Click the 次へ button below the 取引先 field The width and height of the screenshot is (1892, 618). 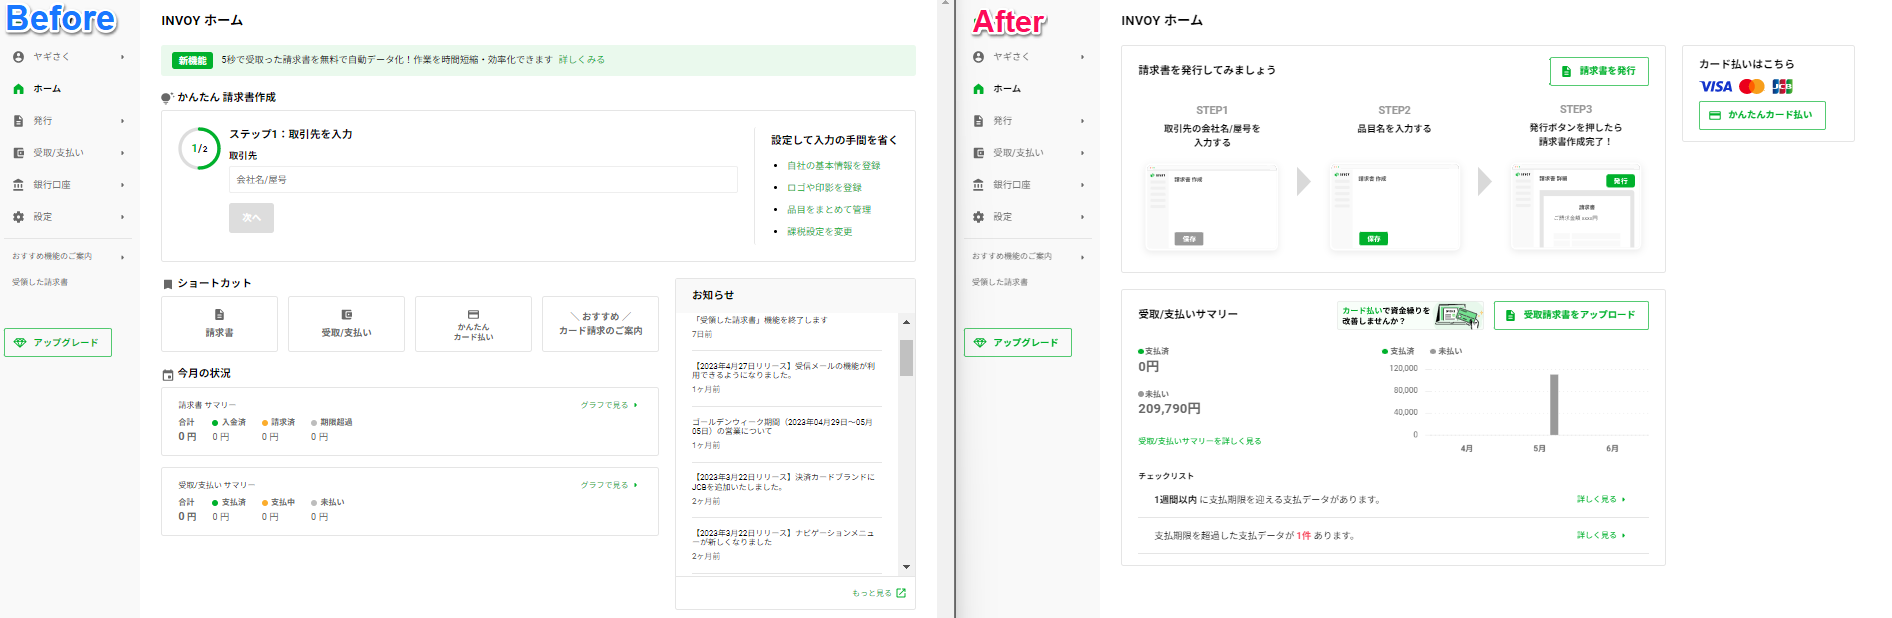[x=251, y=218]
